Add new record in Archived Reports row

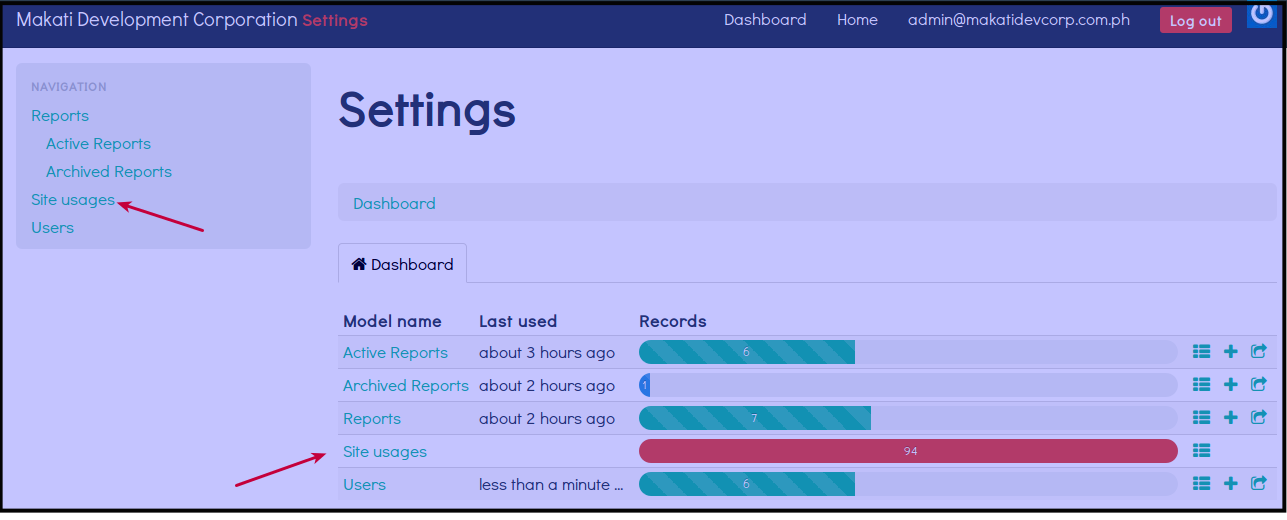click(x=1231, y=385)
